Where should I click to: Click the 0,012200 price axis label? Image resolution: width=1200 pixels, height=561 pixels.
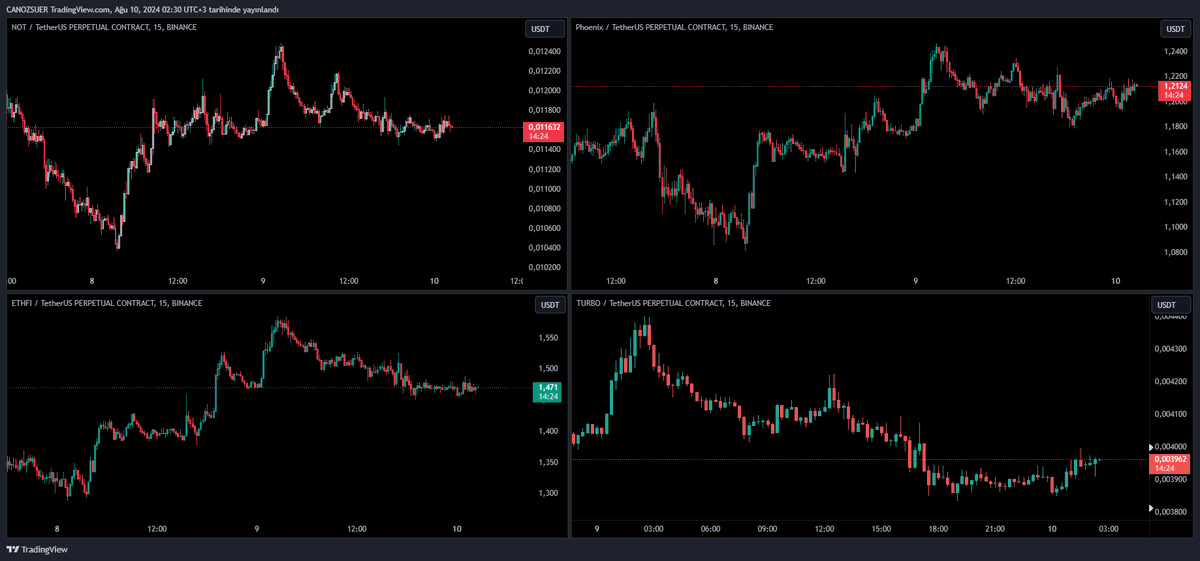point(544,71)
